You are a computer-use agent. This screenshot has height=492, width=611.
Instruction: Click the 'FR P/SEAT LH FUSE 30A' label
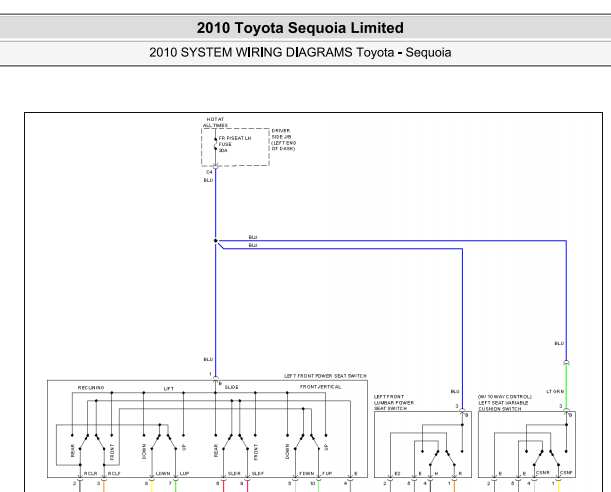pyautogui.click(x=235, y=144)
